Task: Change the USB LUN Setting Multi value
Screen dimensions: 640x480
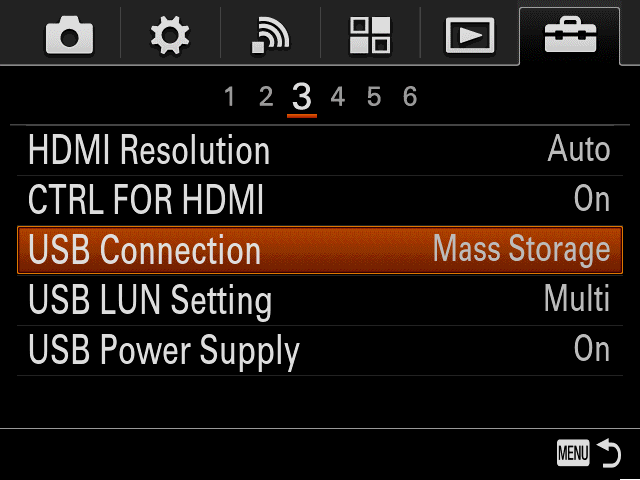Action: point(577,299)
